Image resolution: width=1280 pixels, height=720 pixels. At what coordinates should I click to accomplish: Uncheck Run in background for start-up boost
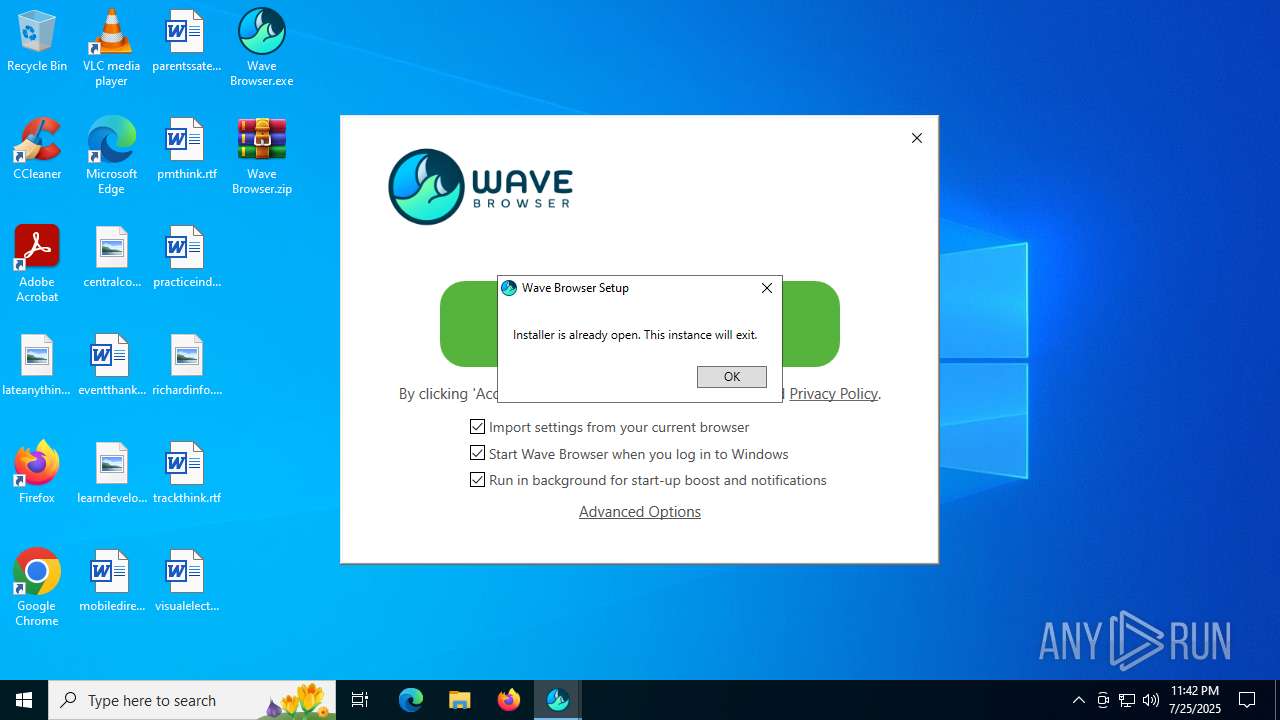pos(477,480)
